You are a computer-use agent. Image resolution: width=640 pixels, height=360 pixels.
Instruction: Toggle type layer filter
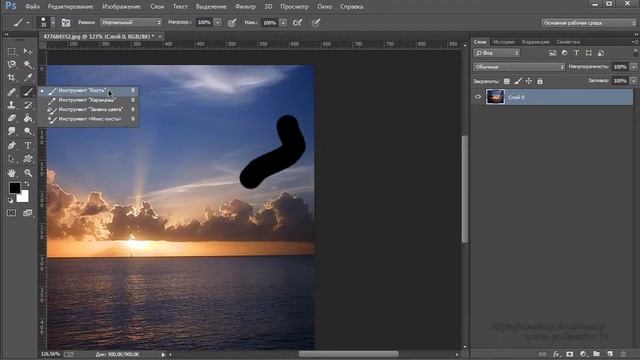click(576, 53)
